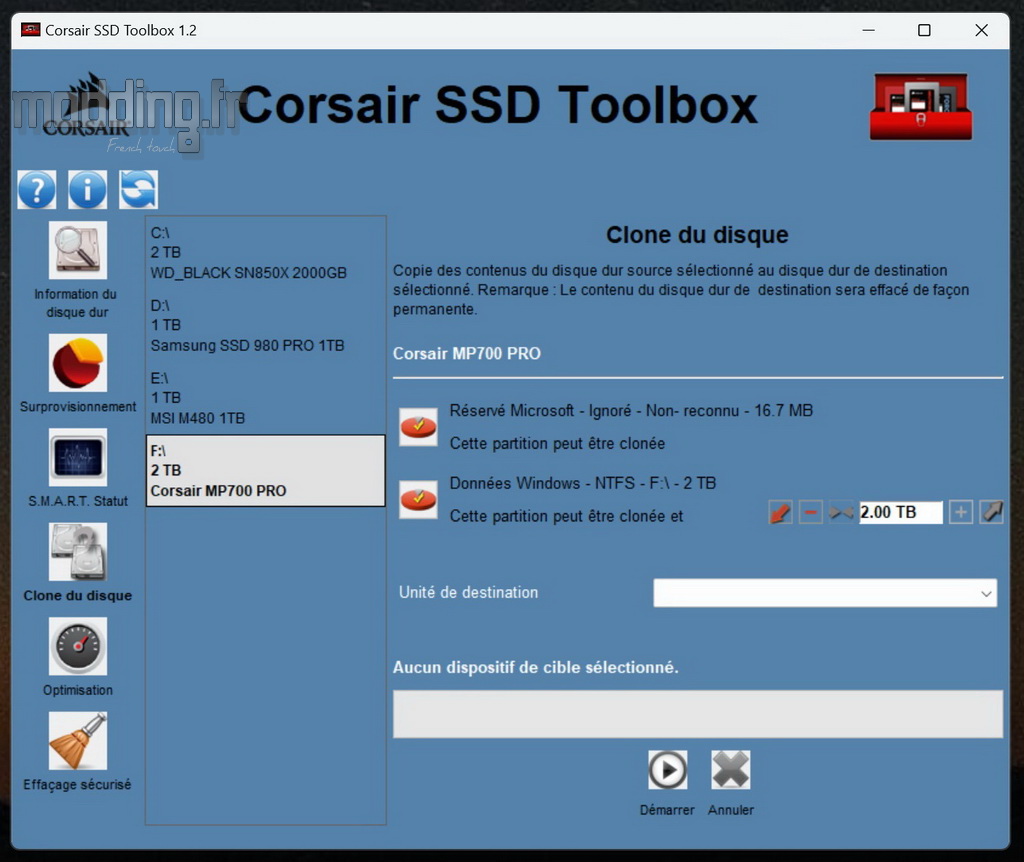
Task: Select the E:\ MSI M480 1TB drive
Action: pyautogui.click(x=266, y=398)
